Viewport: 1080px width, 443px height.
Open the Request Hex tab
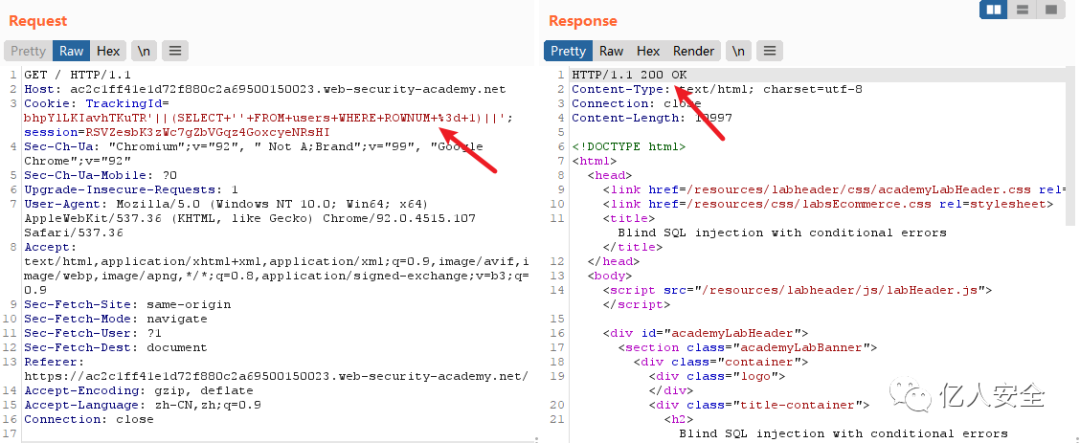point(108,51)
